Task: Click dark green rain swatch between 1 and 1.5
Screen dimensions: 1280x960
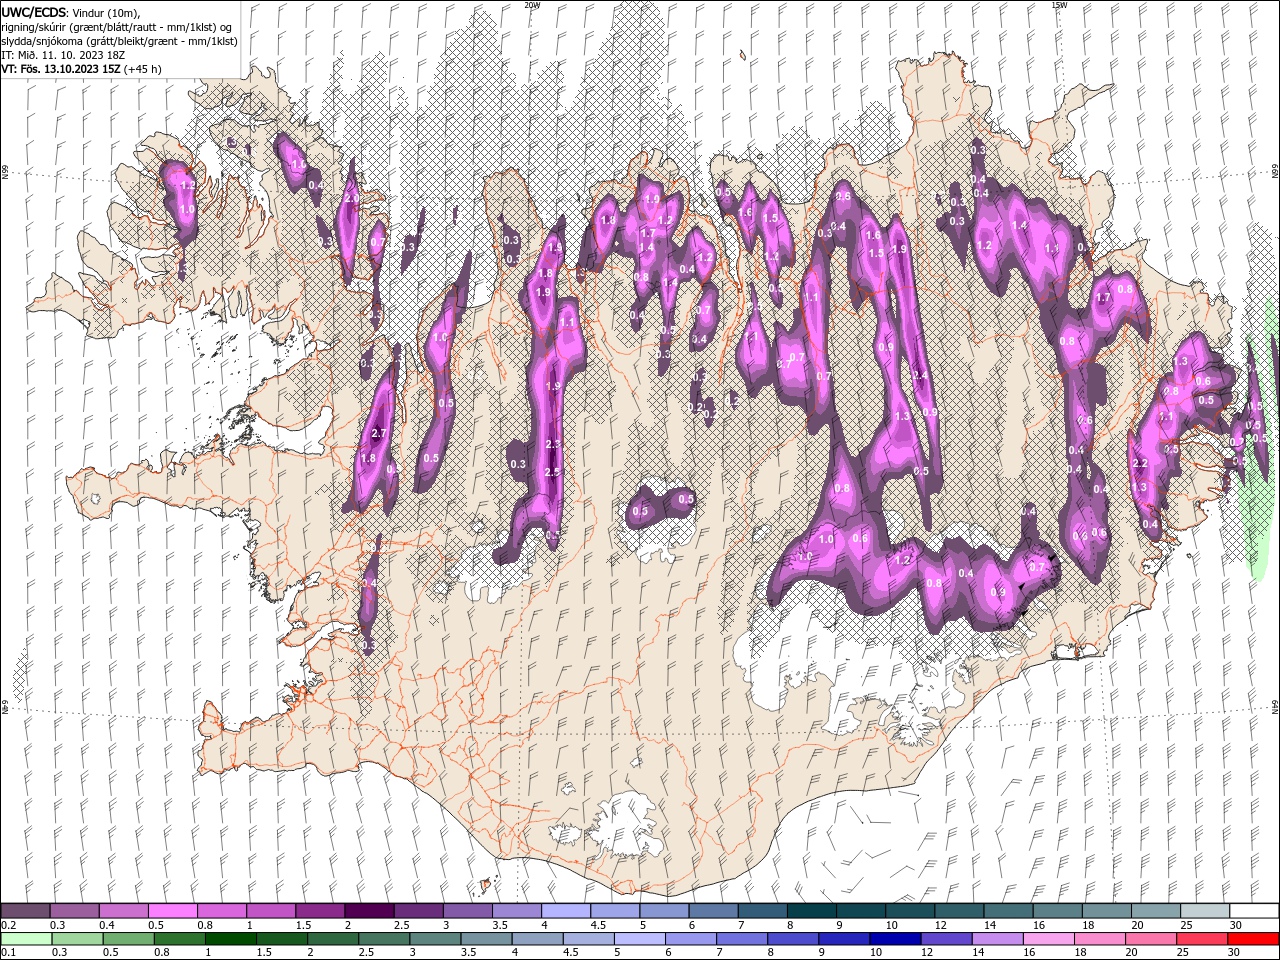Action: pyautogui.click(x=230, y=938)
